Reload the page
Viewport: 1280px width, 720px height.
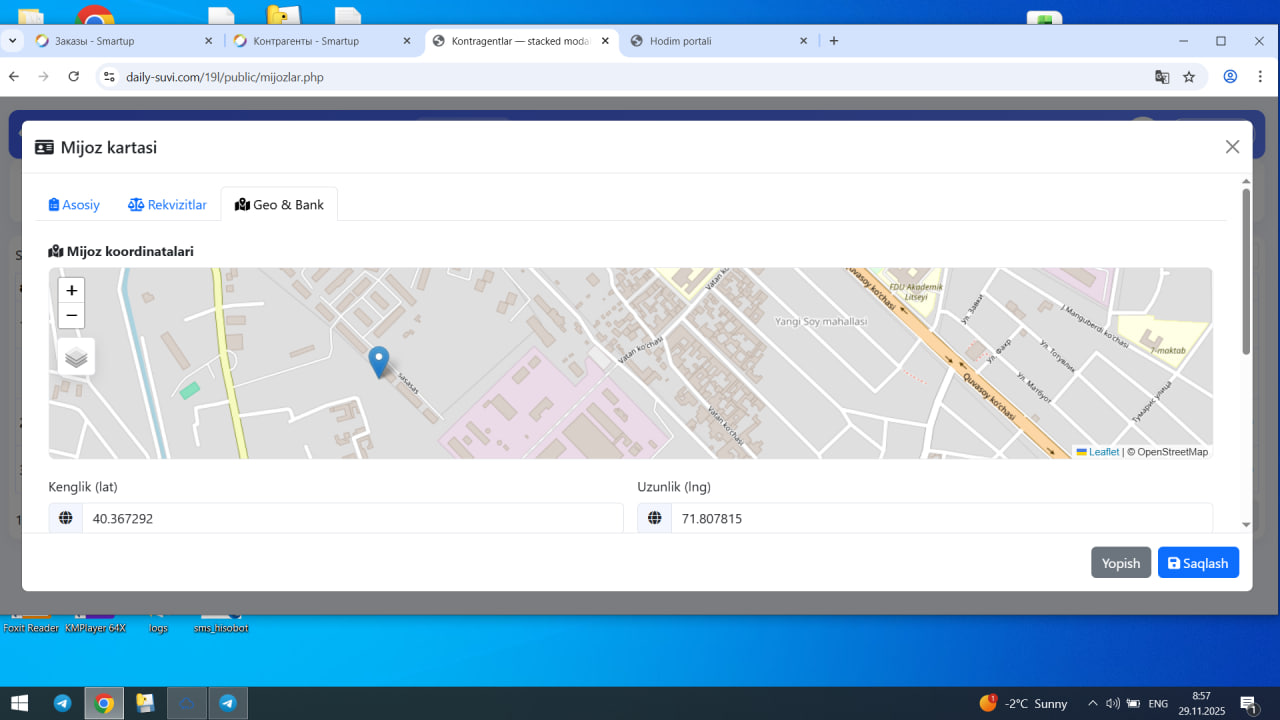[73, 77]
